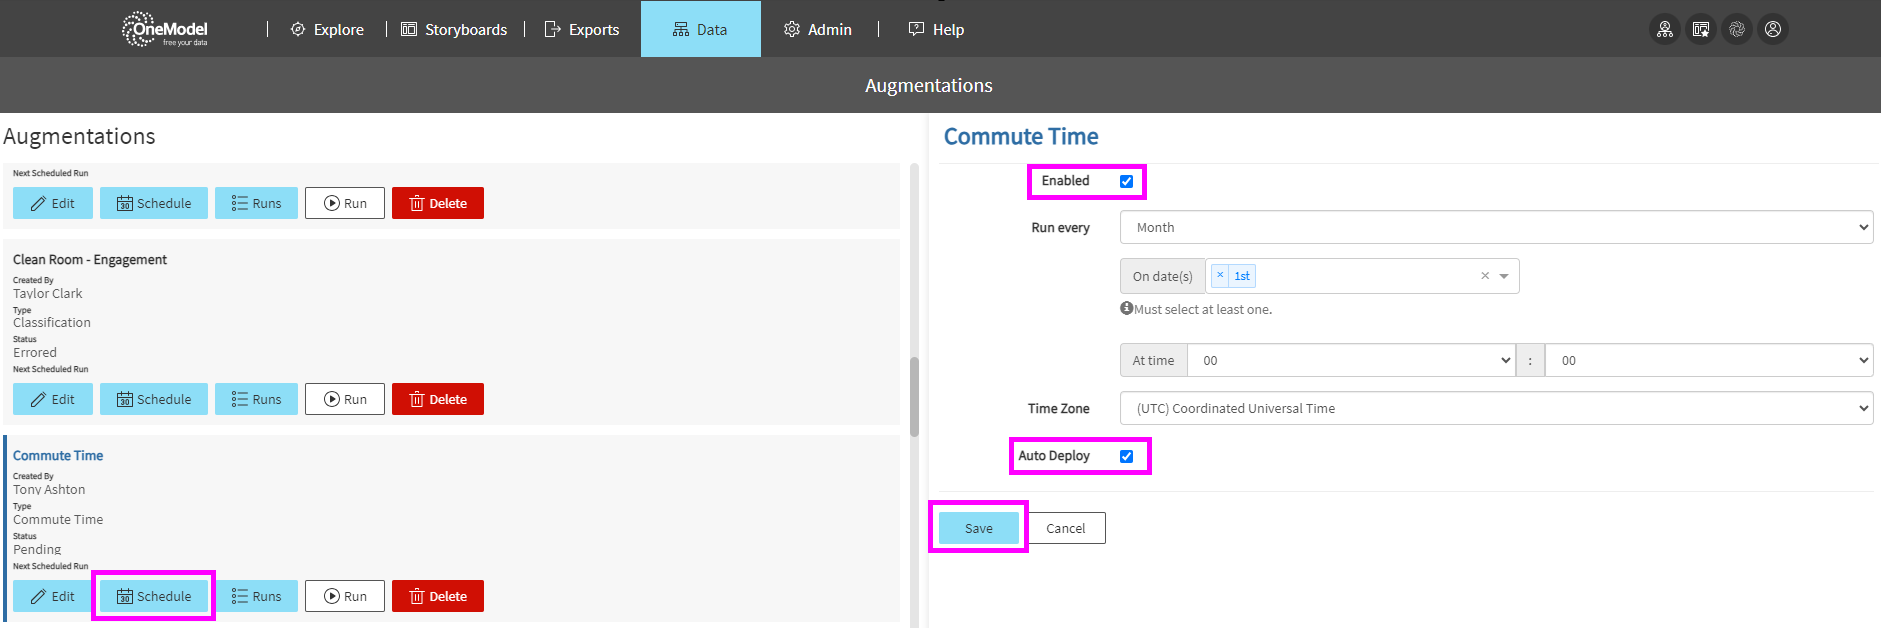Open the Explore menu

click(x=327, y=29)
